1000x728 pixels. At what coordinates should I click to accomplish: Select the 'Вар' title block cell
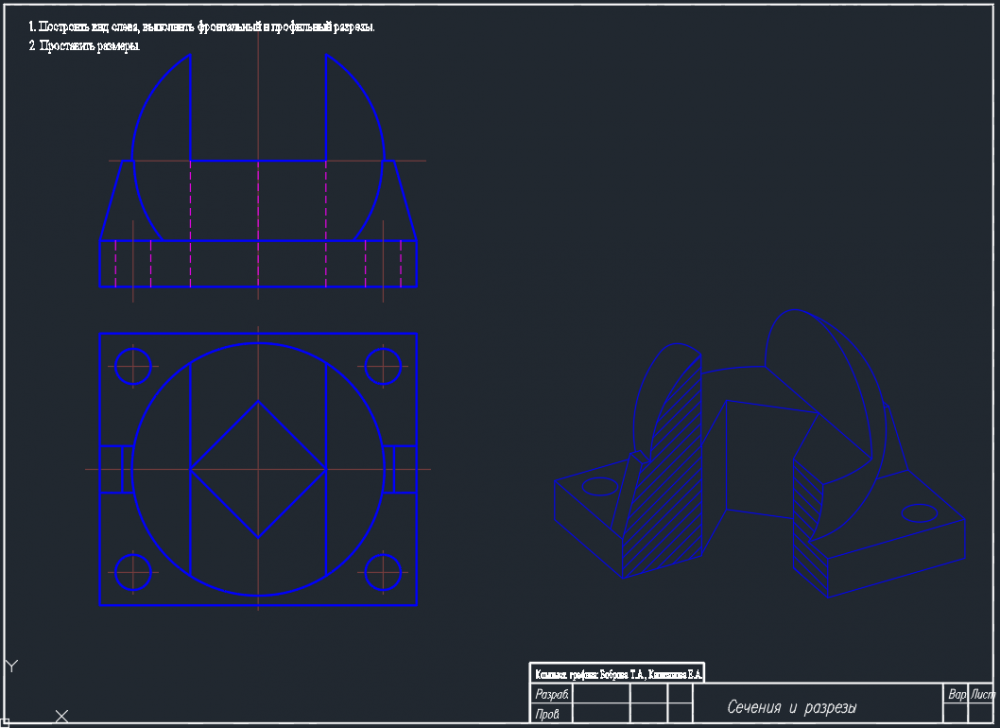956,694
